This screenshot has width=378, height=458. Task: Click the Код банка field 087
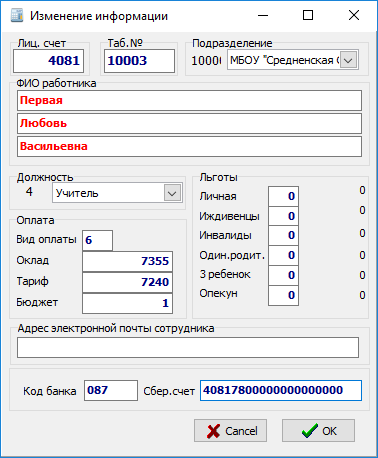[111, 390]
